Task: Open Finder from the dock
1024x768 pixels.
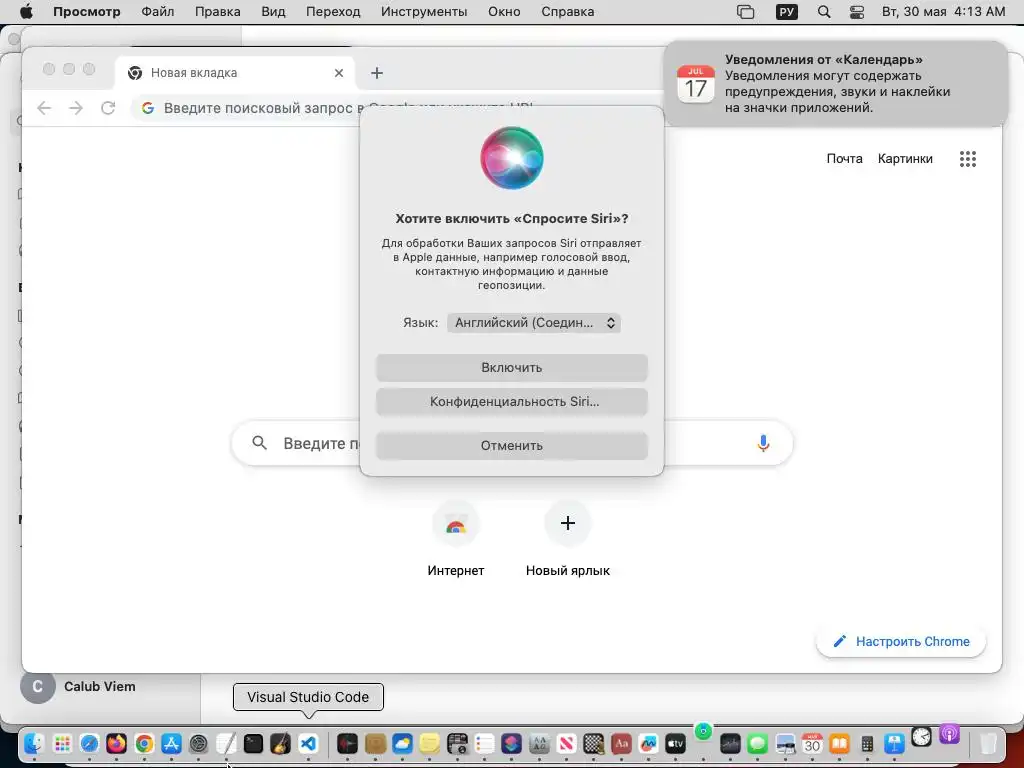Action: pyautogui.click(x=34, y=743)
